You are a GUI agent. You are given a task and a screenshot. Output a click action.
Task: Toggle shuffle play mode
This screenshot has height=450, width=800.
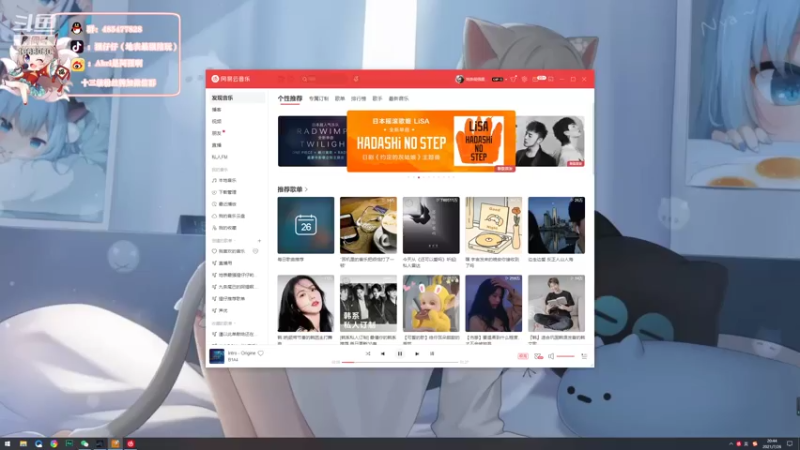pyautogui.click(x=368, y=354)
